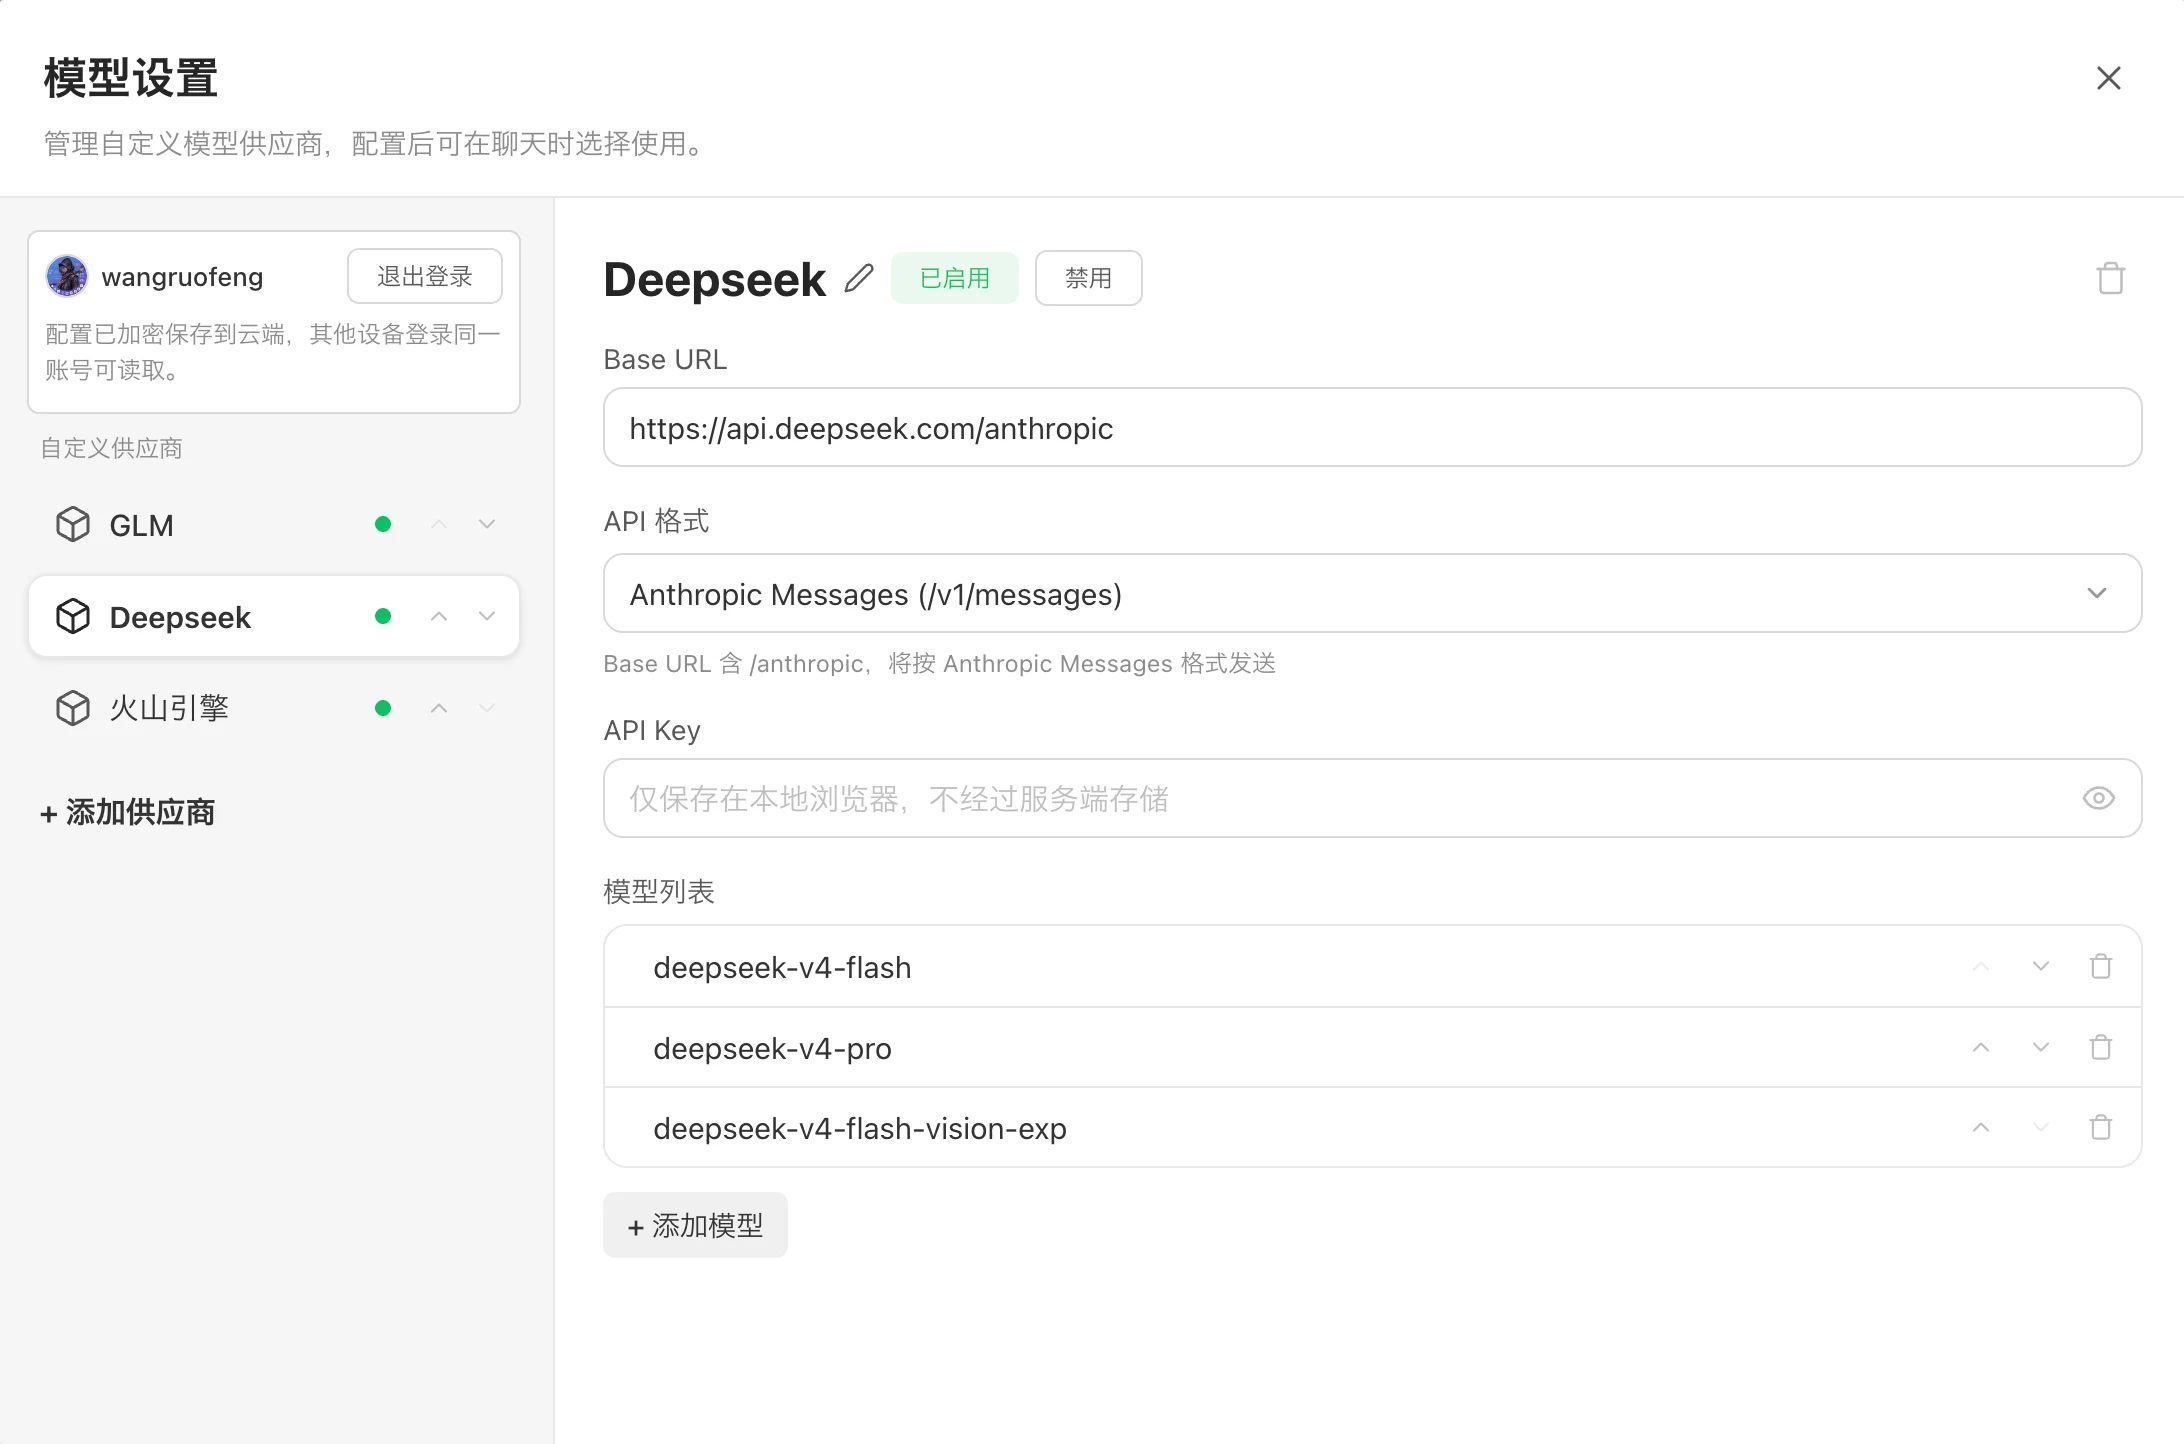Image resolution: width=2184 pixels, height=1444 pixels.
Task: Click 添加模型 to add a model
Action: pos(695,1225)
